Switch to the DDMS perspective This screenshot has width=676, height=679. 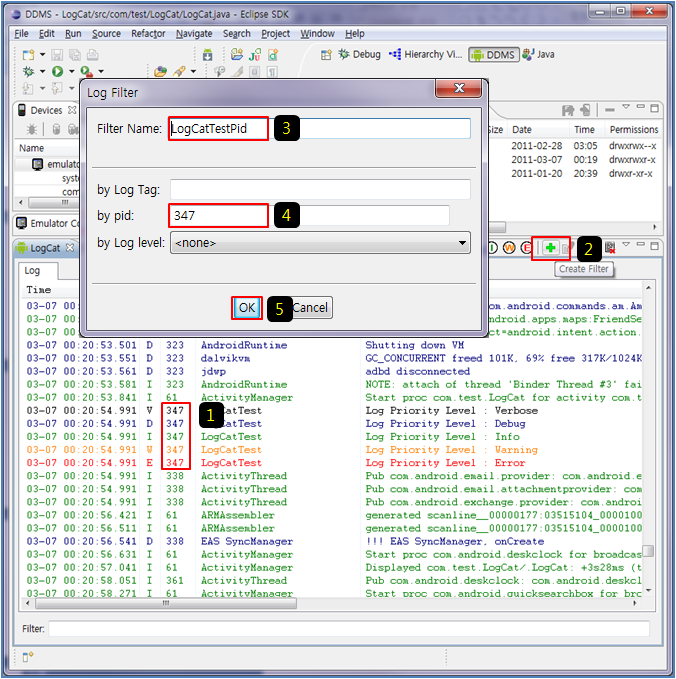click(494, 54)
